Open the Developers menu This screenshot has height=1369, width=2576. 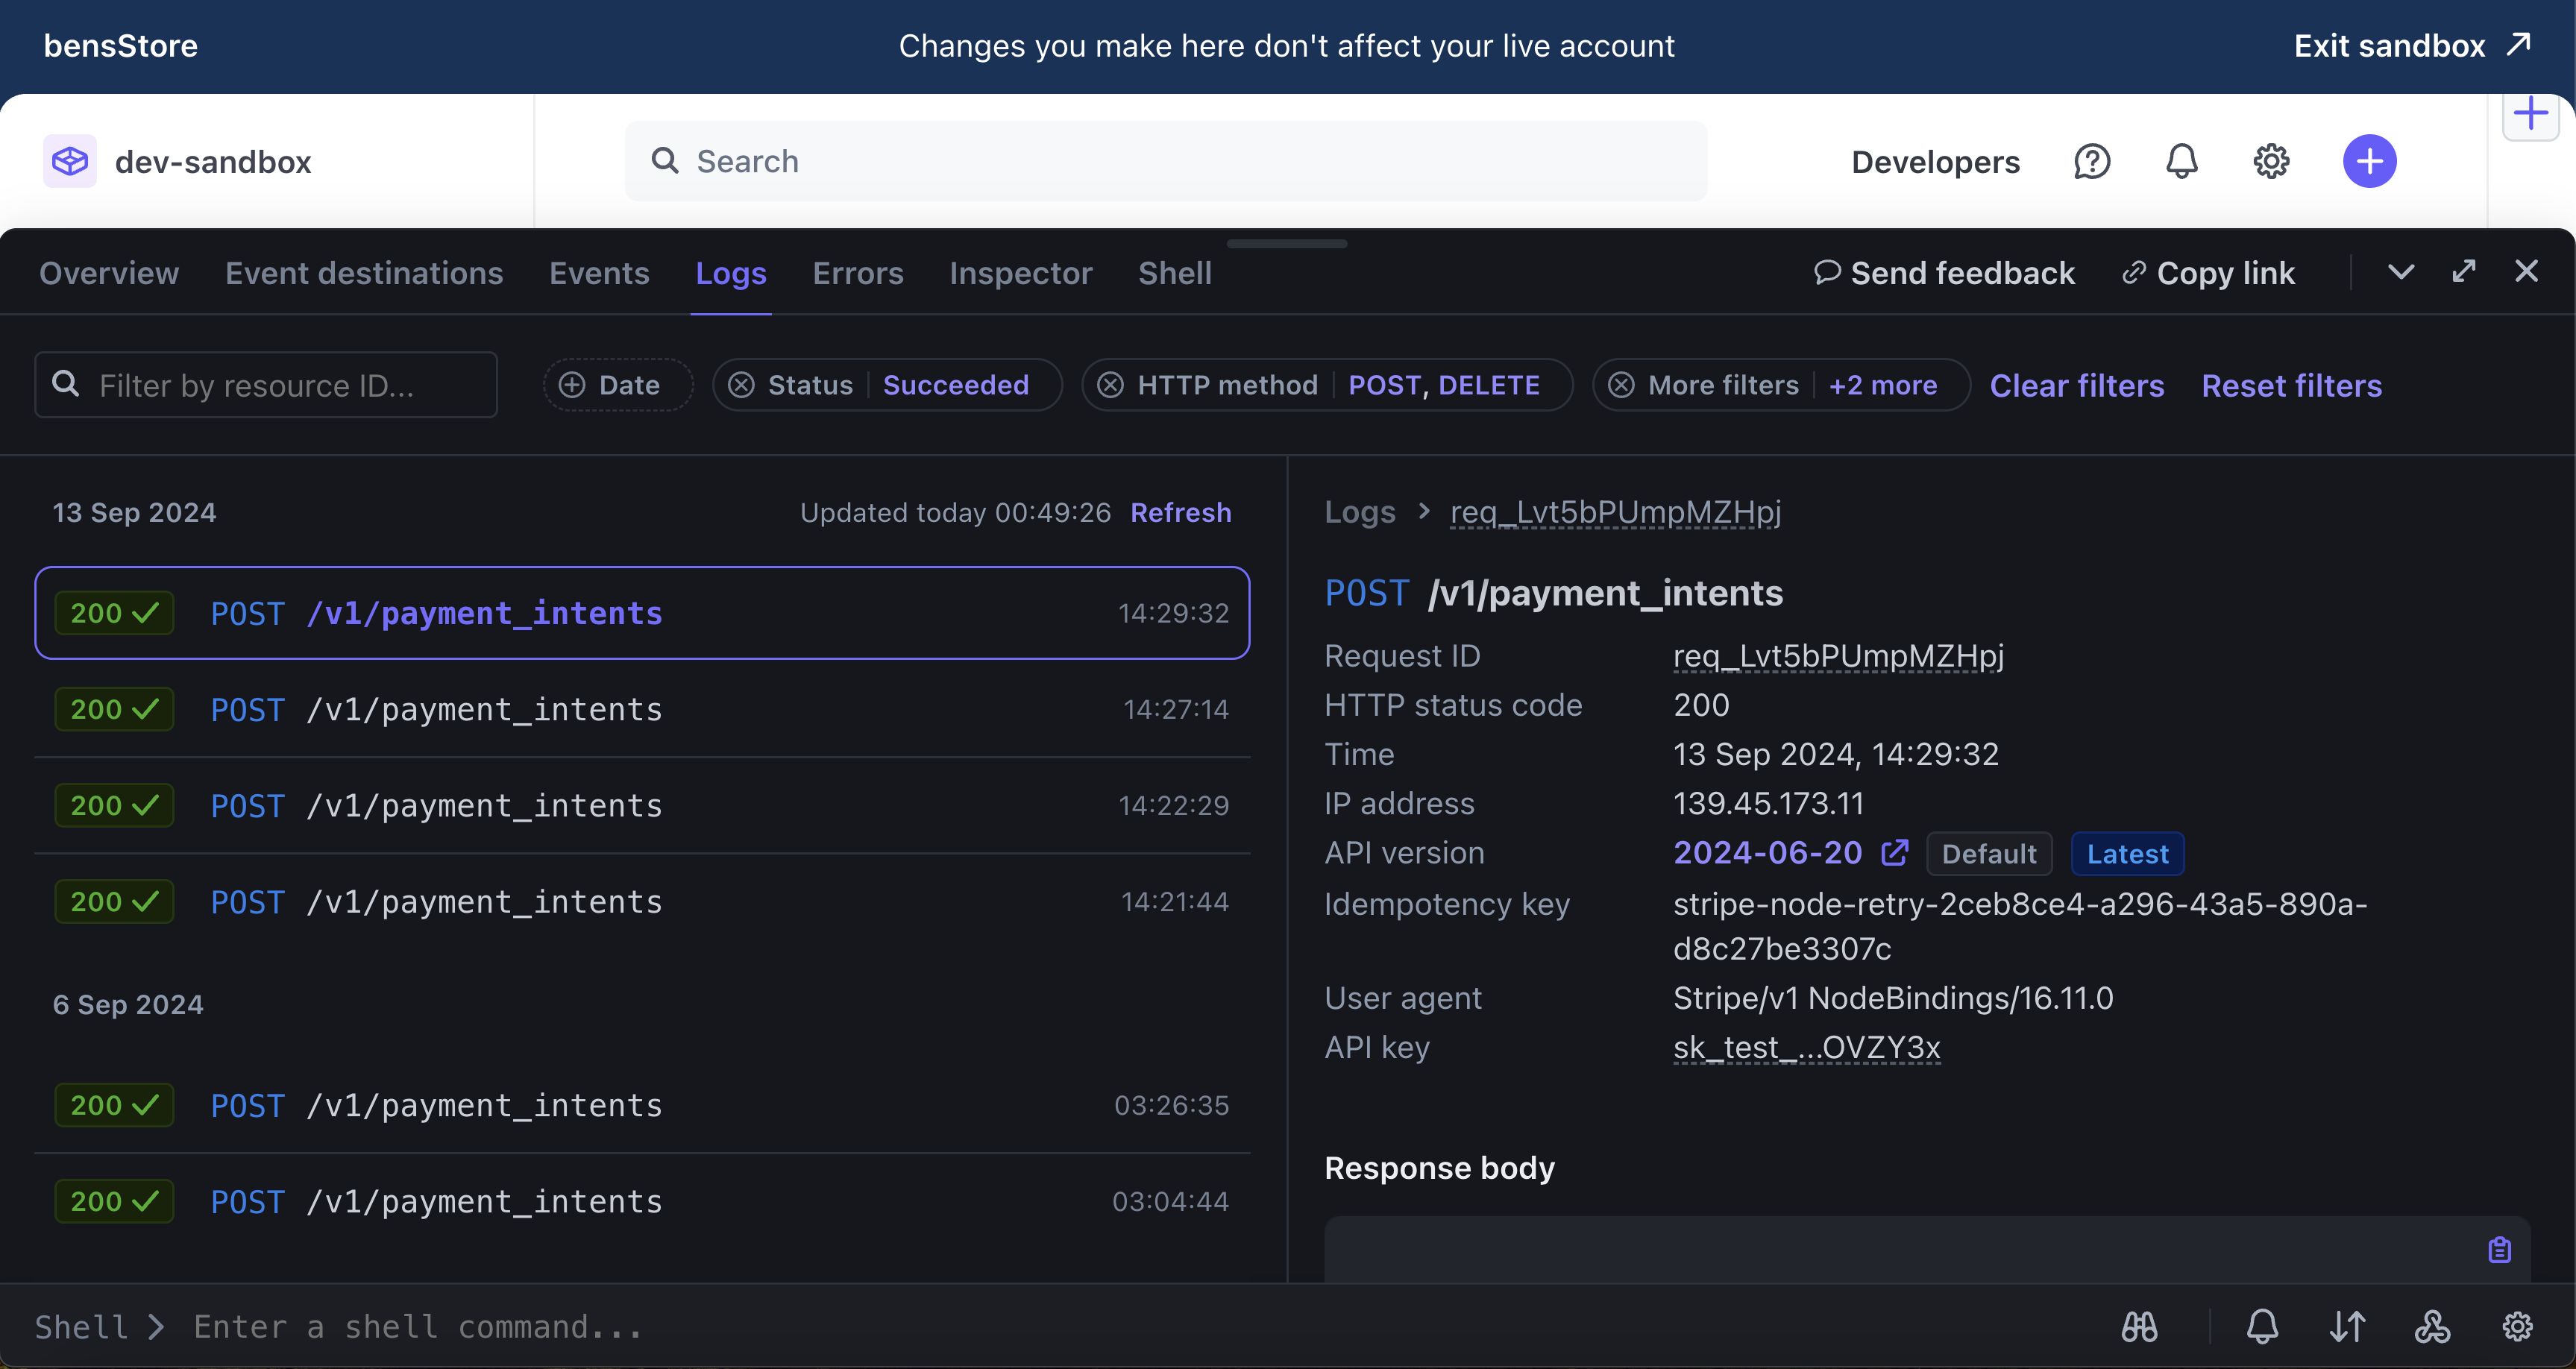1935,161
